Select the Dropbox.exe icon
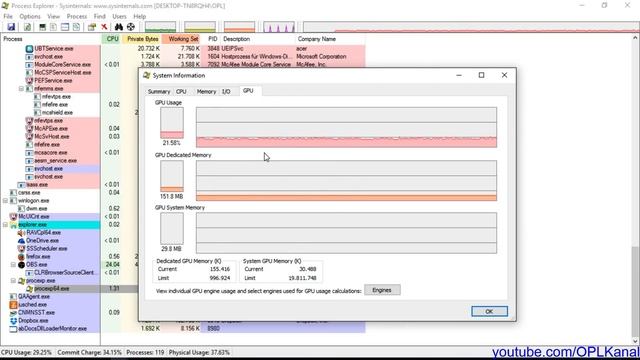The height and width of the screenshot is (360, 640). [x=13, y=321]
